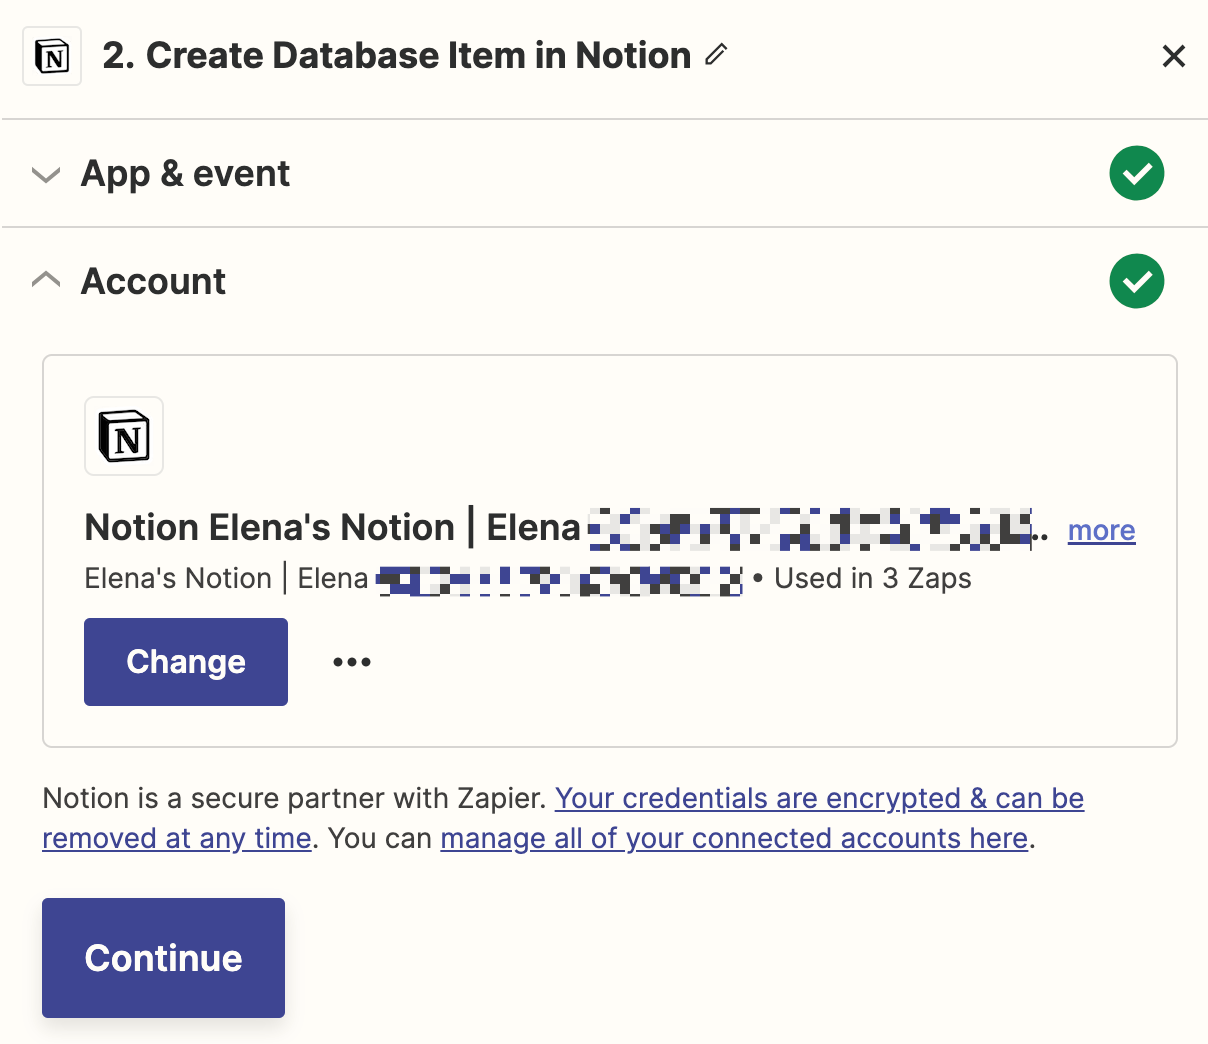Open the three-dot account options menu
The width and height of the screenshot is (1208, 1044).
pos(352,662)
